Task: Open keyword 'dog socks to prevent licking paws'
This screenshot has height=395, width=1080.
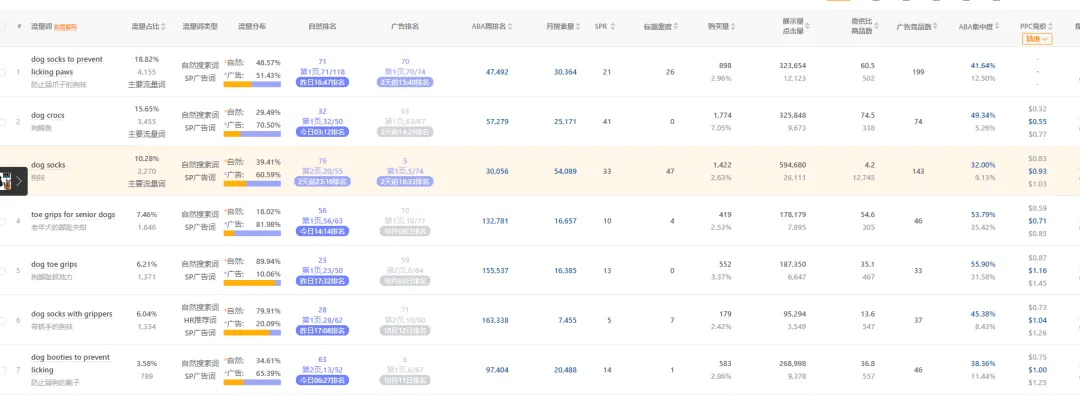Action: pyautogui.click(x=67, y=65)
